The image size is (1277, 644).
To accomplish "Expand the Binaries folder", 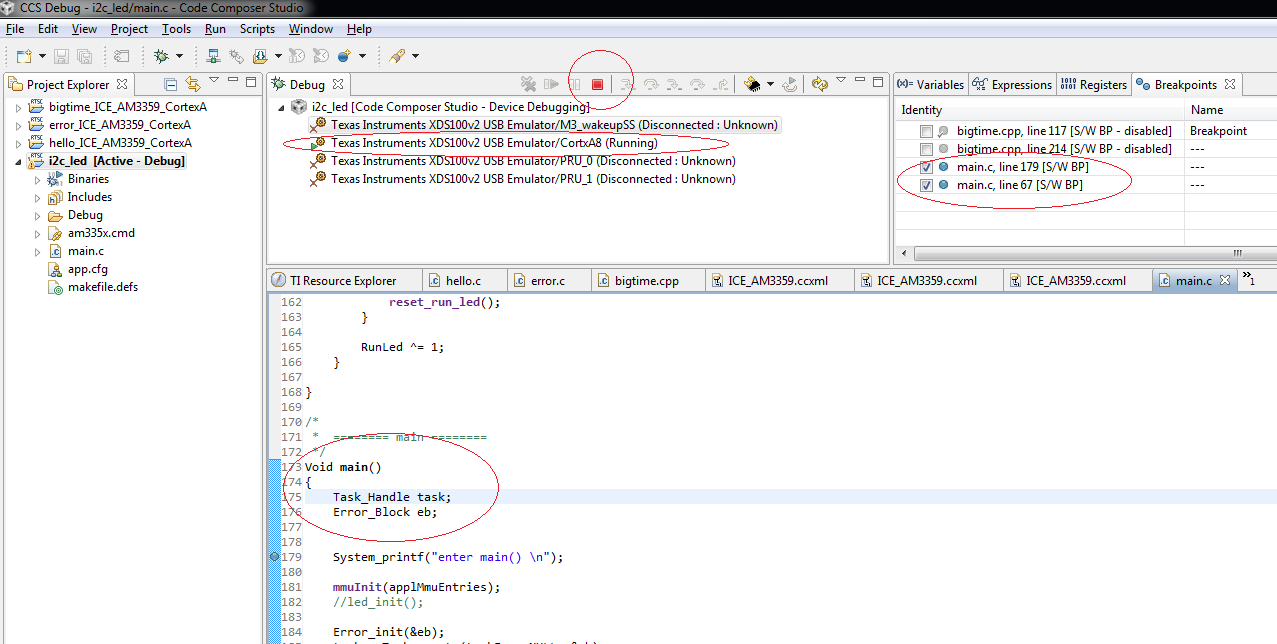I will (x=38, y=179).
